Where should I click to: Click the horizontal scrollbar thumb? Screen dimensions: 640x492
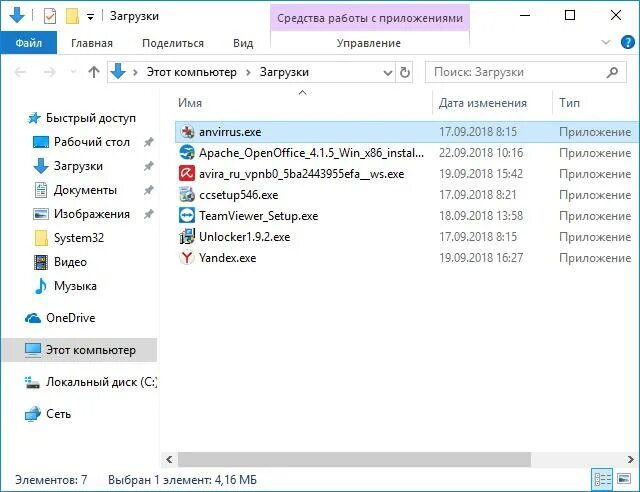coord(354,459)
